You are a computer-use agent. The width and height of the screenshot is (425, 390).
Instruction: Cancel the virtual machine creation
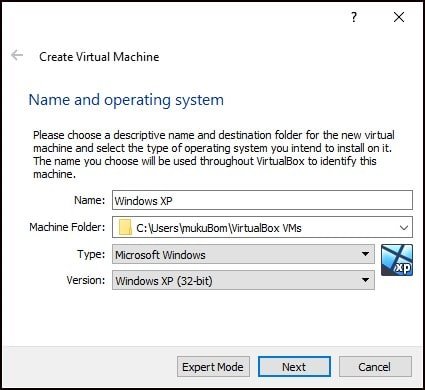click(x=375, y=367)
